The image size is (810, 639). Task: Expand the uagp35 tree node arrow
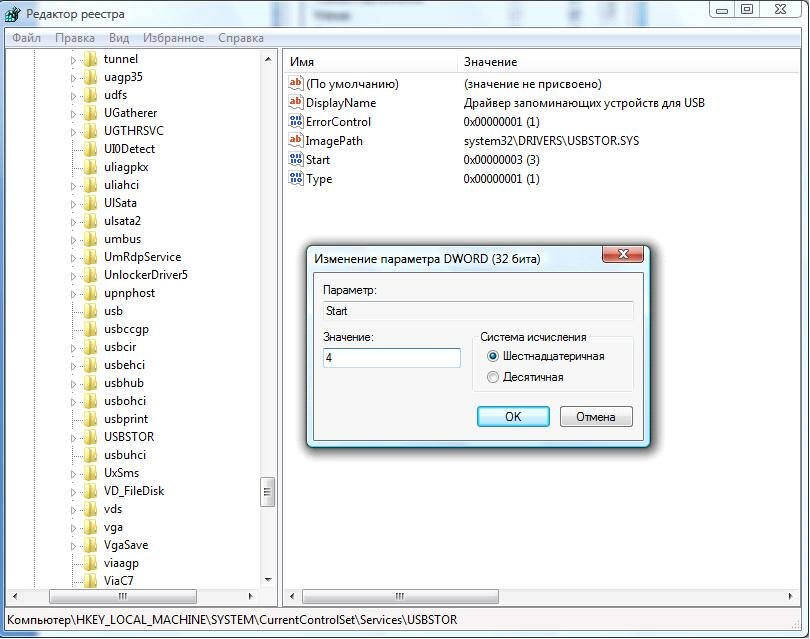73,78
